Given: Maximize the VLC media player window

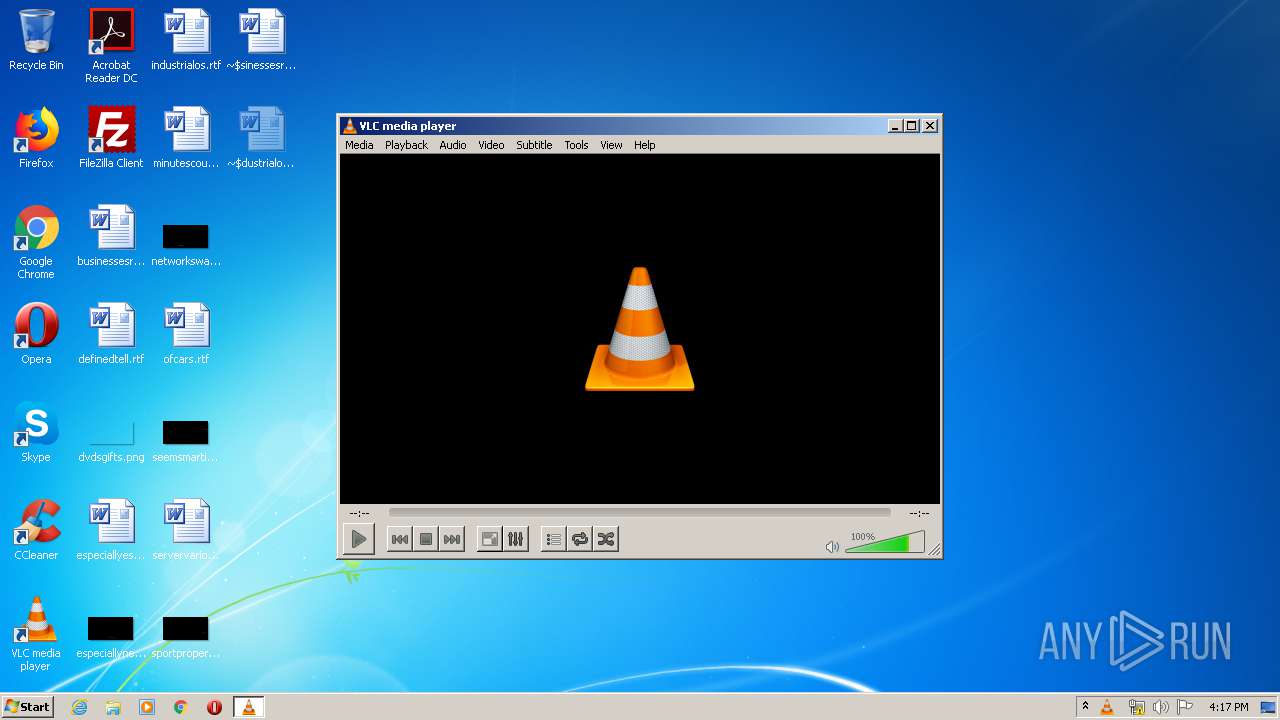Looking at the screenshot, I should click(x=911, y=126).
